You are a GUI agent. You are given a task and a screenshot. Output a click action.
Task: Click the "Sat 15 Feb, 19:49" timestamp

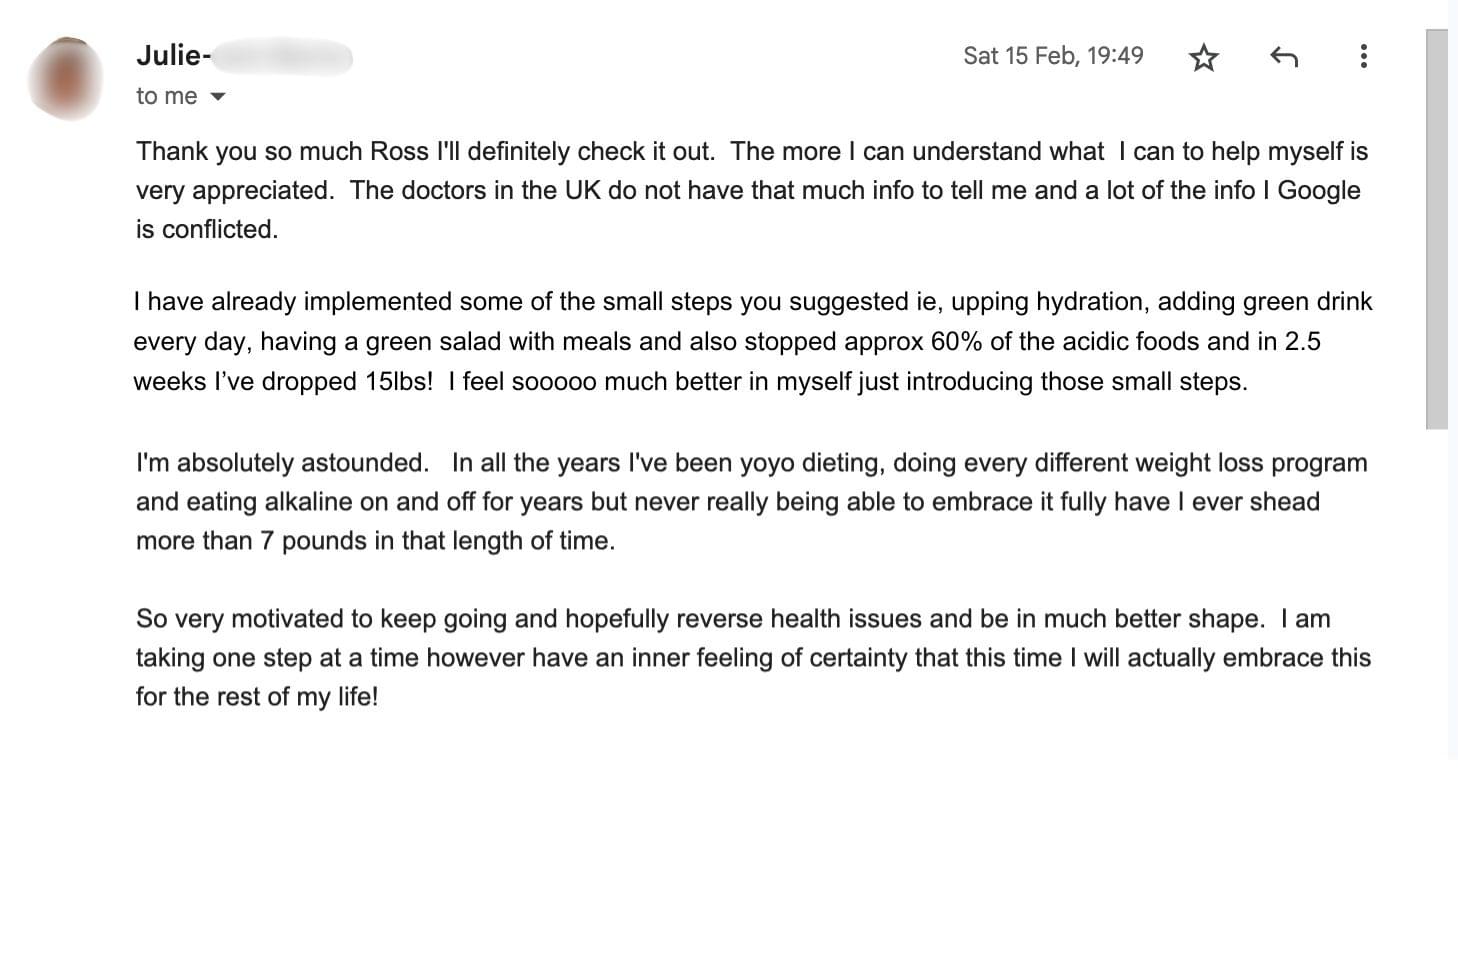click(1053, 56)
